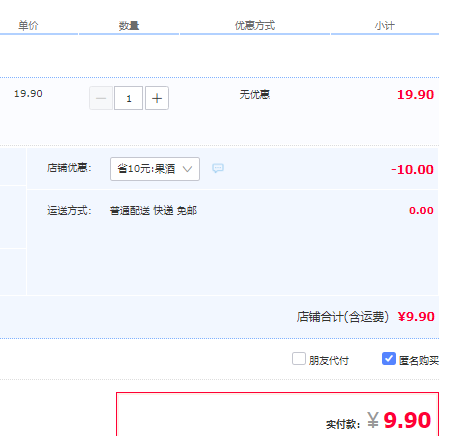Screen dimensions: 462x436
Task: Open the 店铺优惠 dropdown 省10元:果酒
Action: [155, 169]
